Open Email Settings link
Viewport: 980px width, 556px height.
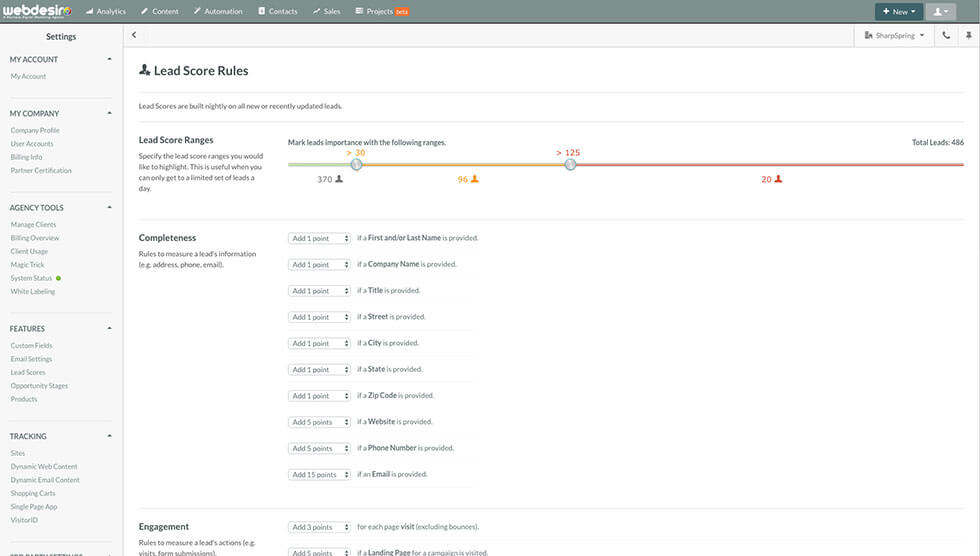pos(31,359)
